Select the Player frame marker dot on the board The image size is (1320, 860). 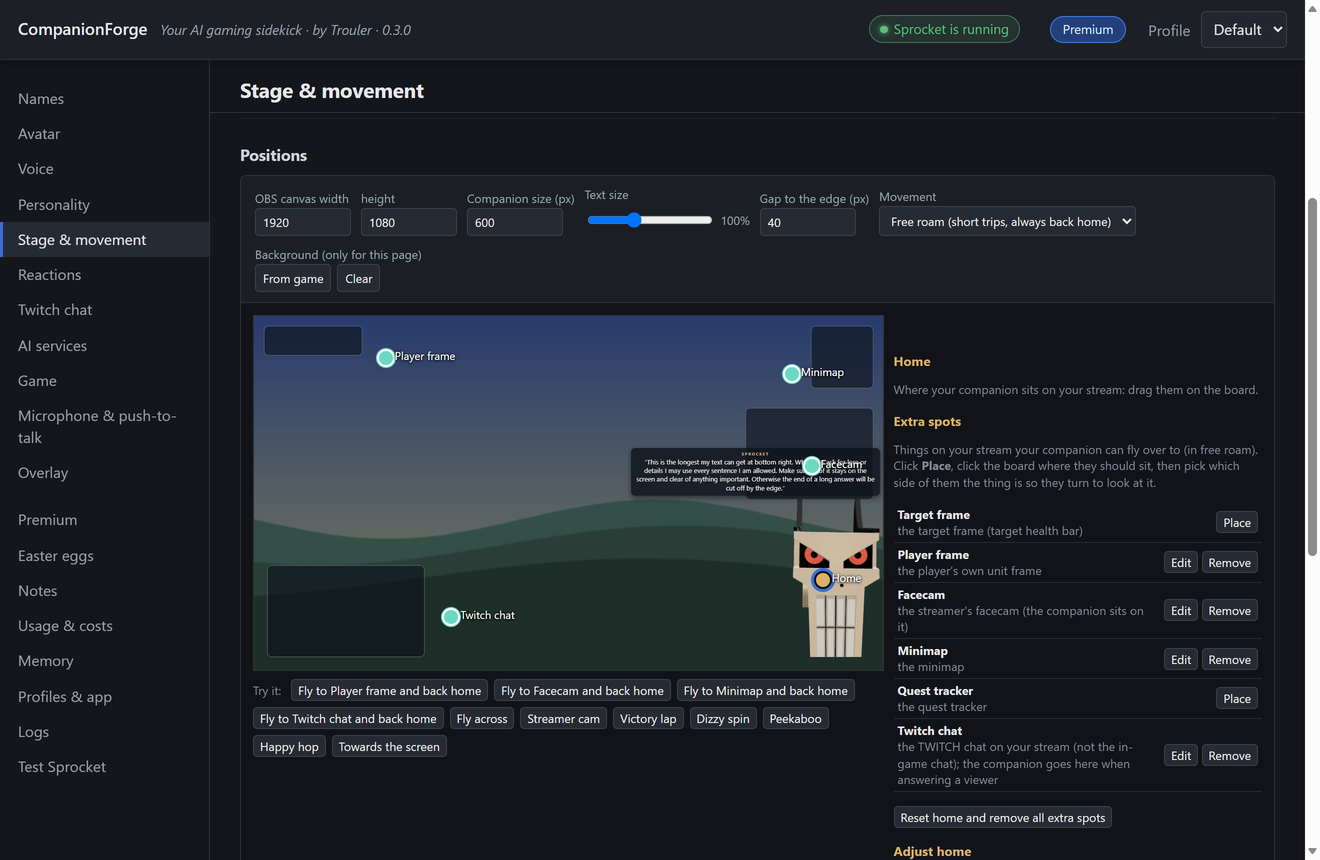pyautogui.click(x=385, y=358)
